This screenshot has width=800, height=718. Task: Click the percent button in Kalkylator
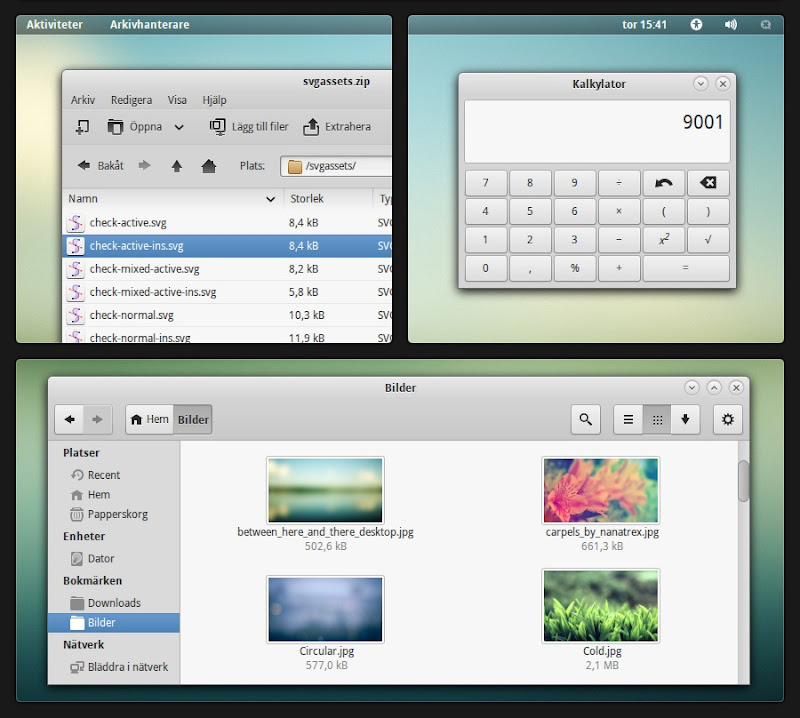point(574,268)
